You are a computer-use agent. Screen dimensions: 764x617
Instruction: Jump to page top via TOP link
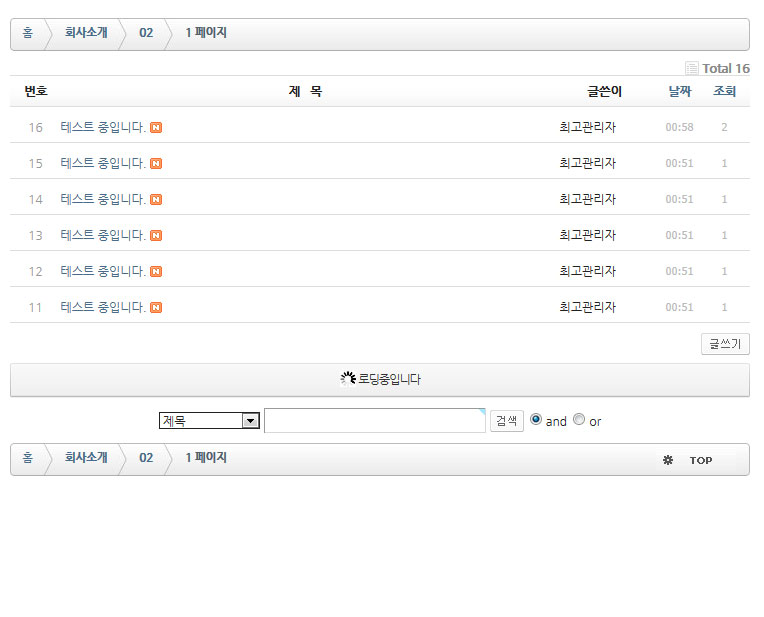pyautogui.click(x=700, y=460)
